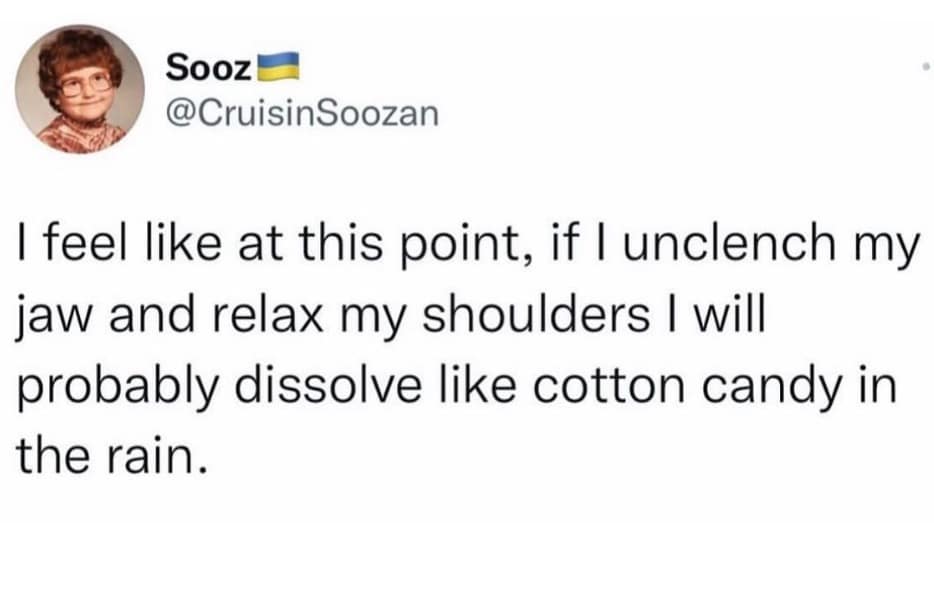The width and height of the screenshot is (934, 590).
Task: Click the Ukraine flag emoji beside Sooz
Action: coord(274,66)
